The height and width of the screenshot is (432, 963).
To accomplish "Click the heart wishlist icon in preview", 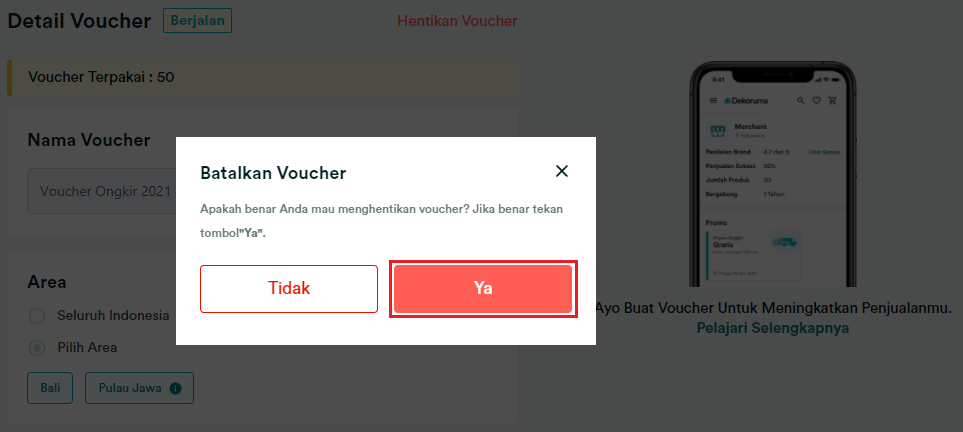I will [x=816, y=100].
